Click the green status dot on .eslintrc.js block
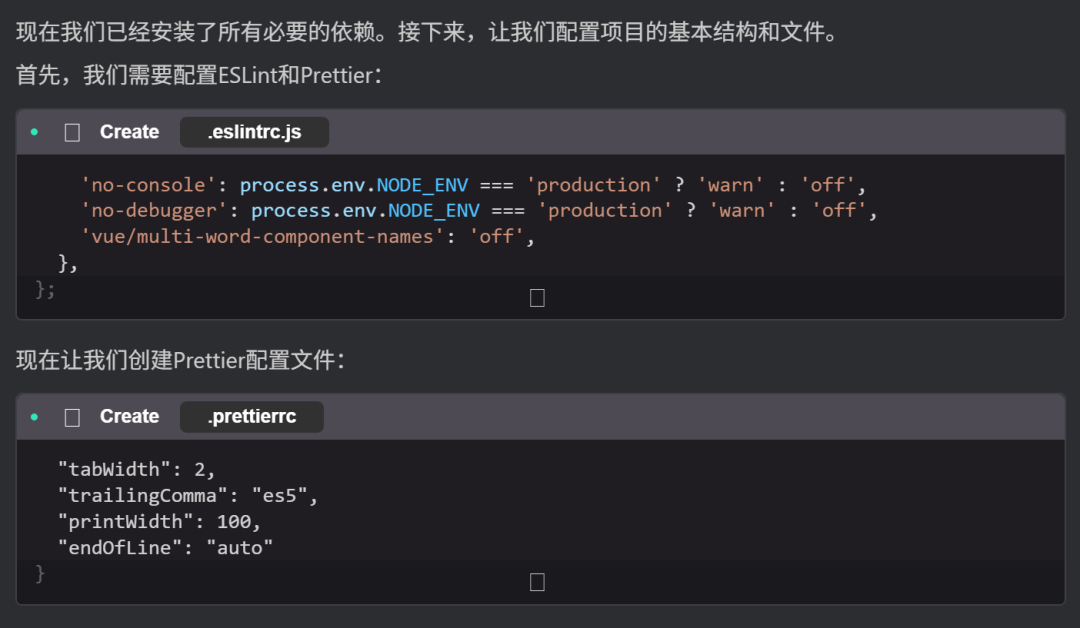 34,132
